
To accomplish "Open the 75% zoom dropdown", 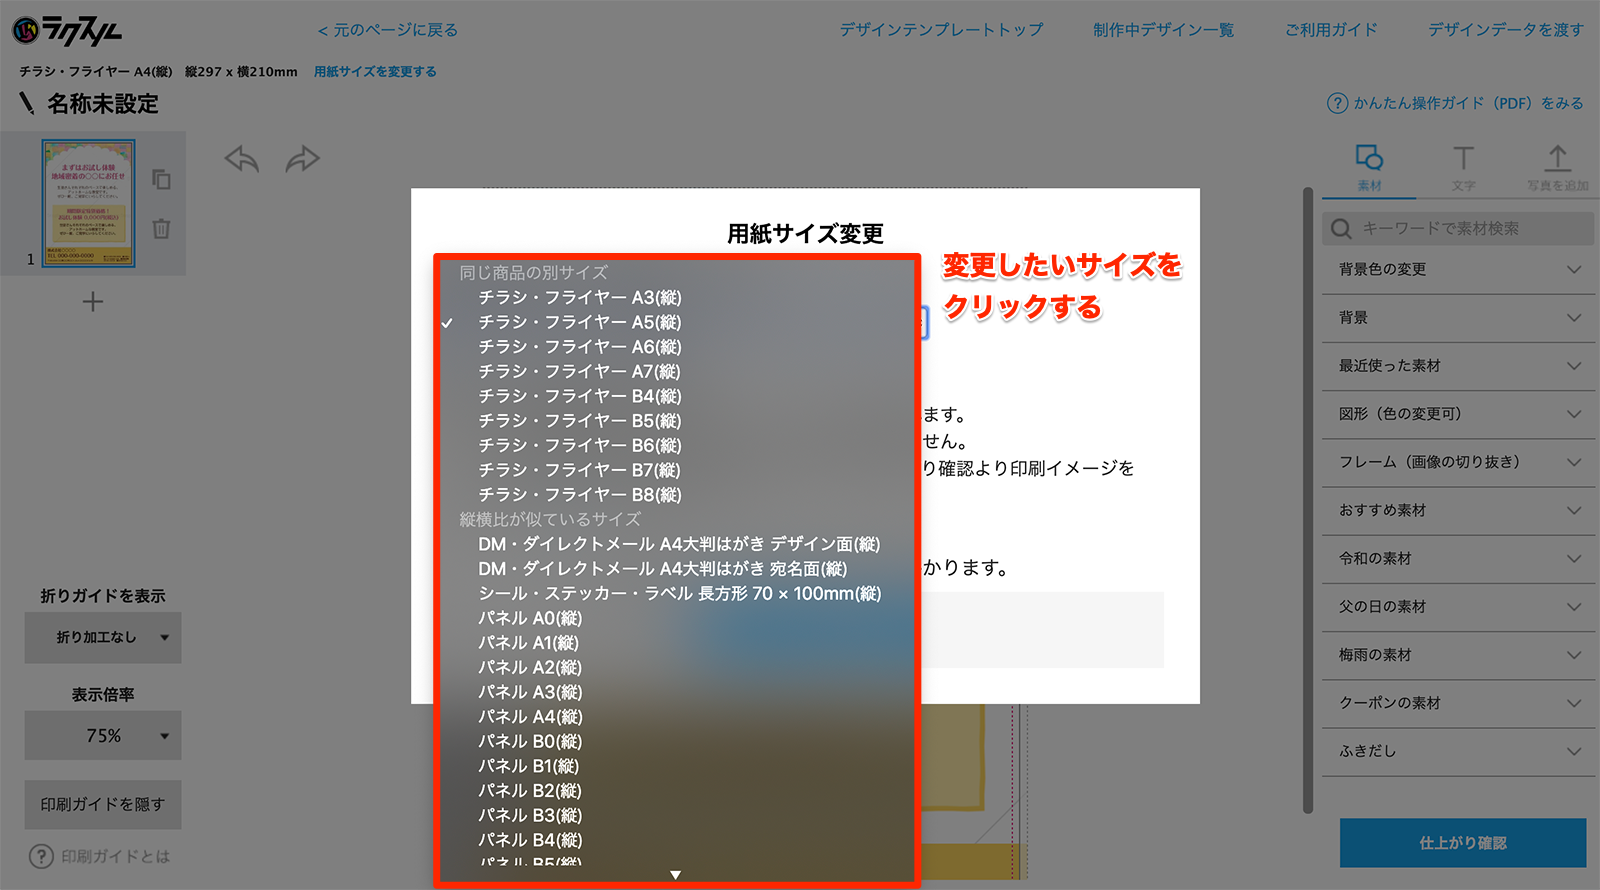I will click(103, 736).
